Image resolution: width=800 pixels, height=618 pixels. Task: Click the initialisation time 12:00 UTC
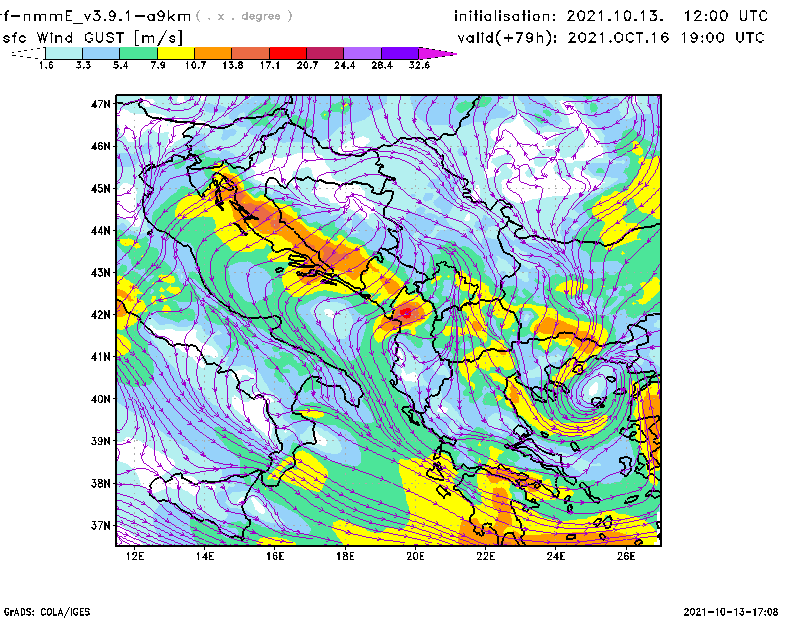click(726, 16)
